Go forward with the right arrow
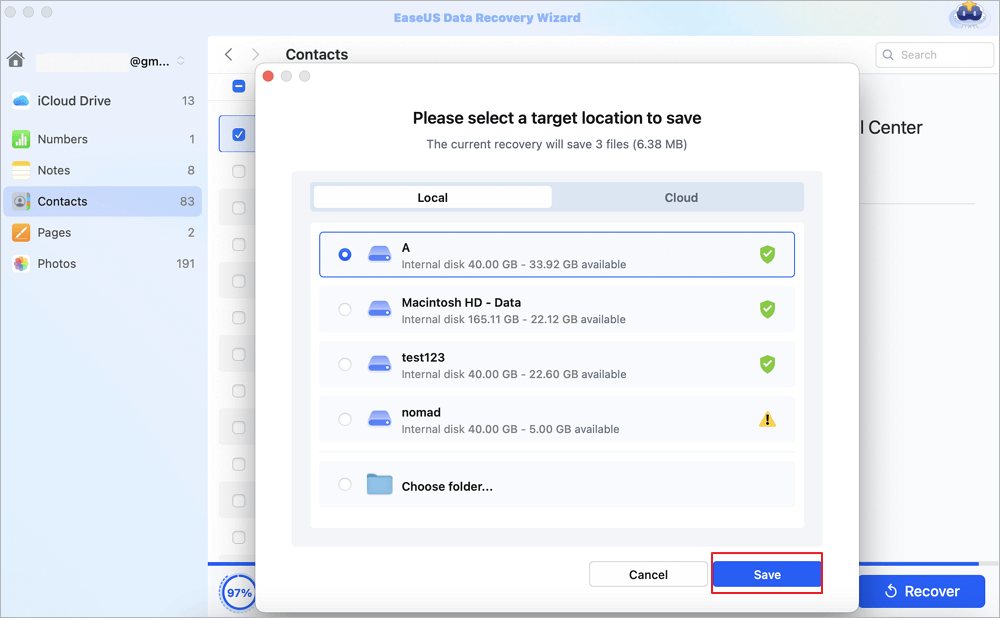Image resolution: width=1000 pixels, height=618 pixels. click(255, 54)
